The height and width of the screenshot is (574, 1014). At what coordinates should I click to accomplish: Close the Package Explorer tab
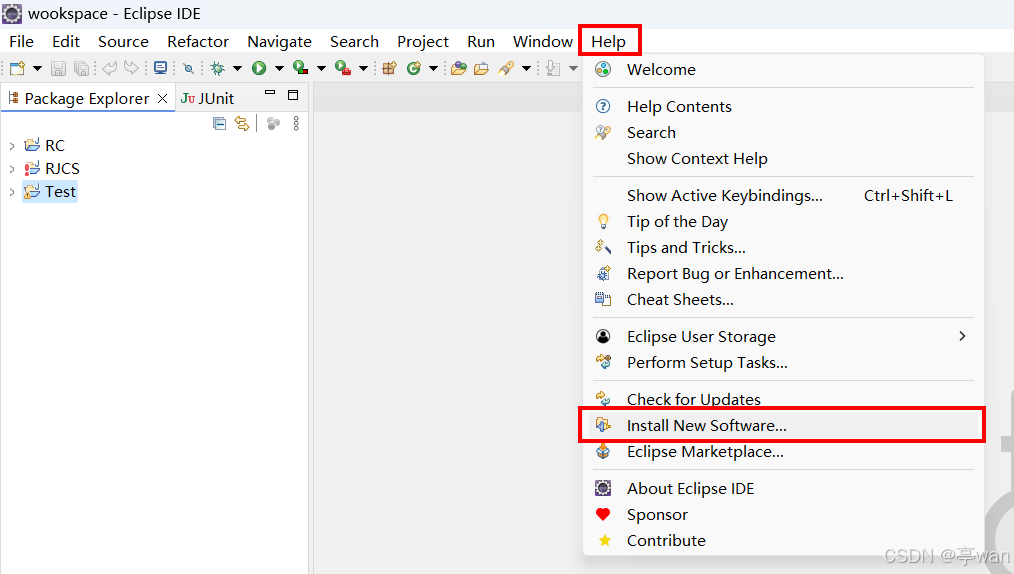coord(163,98)
